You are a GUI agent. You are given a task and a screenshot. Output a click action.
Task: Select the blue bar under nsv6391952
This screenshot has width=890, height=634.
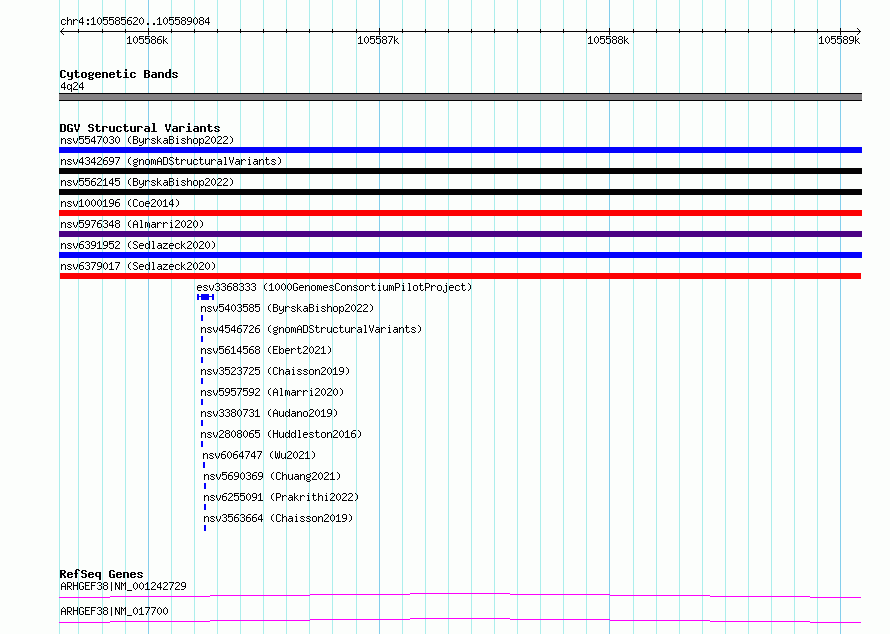pos(460,255)
